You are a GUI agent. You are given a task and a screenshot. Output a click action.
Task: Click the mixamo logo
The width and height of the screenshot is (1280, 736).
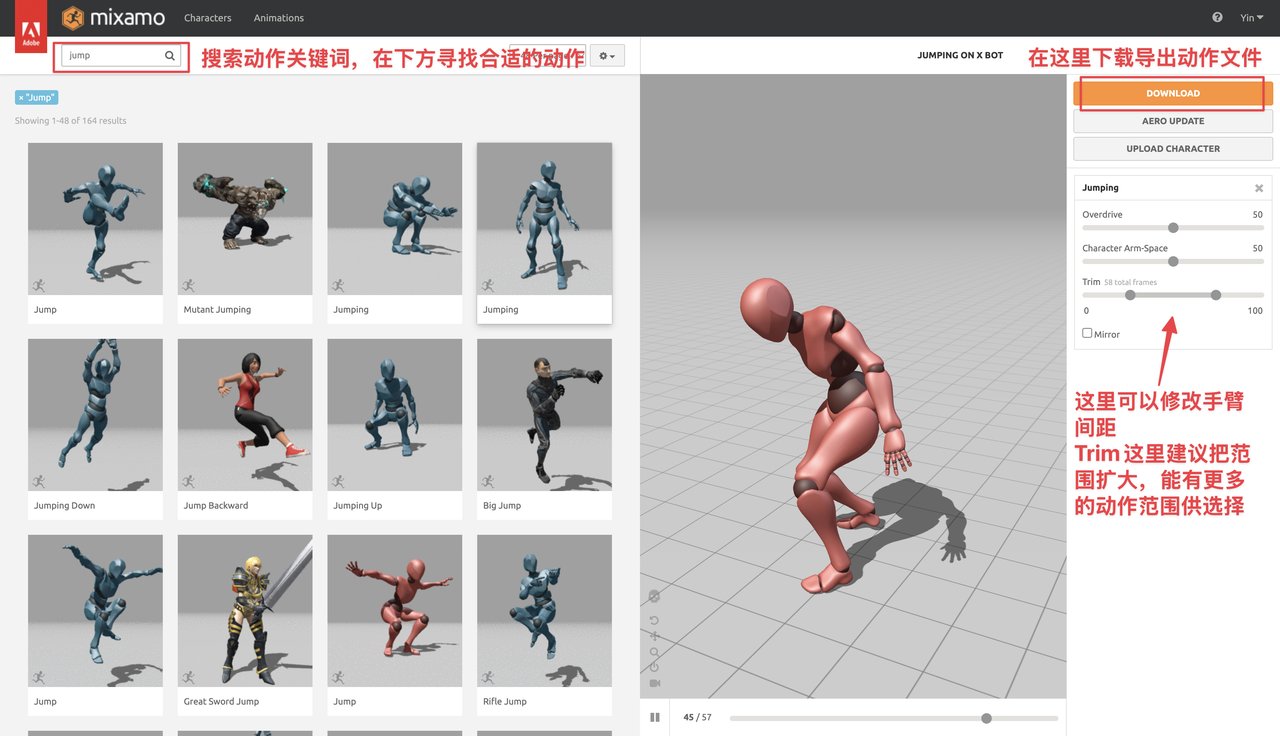pyautogui.click(x=113, y=18)
